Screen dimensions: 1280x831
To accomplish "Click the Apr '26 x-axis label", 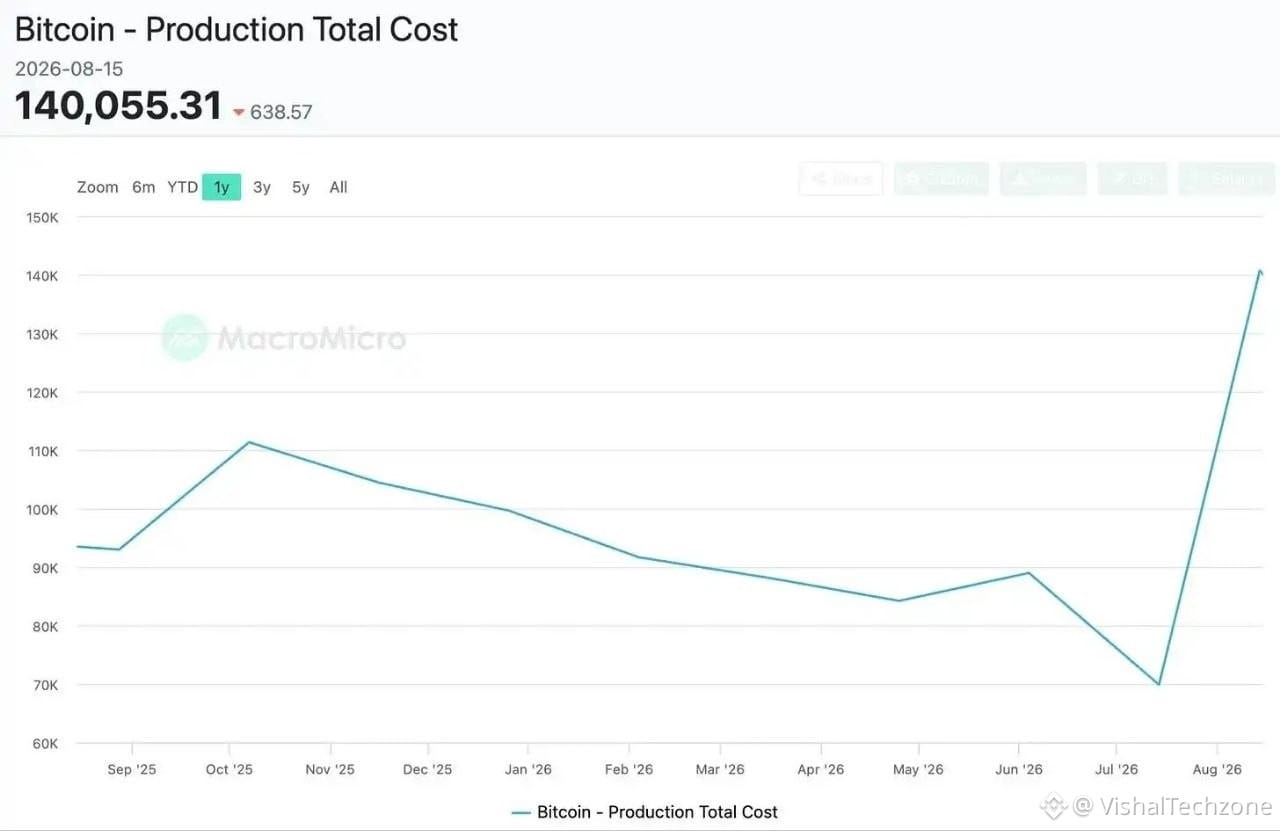I will (821, 769).
